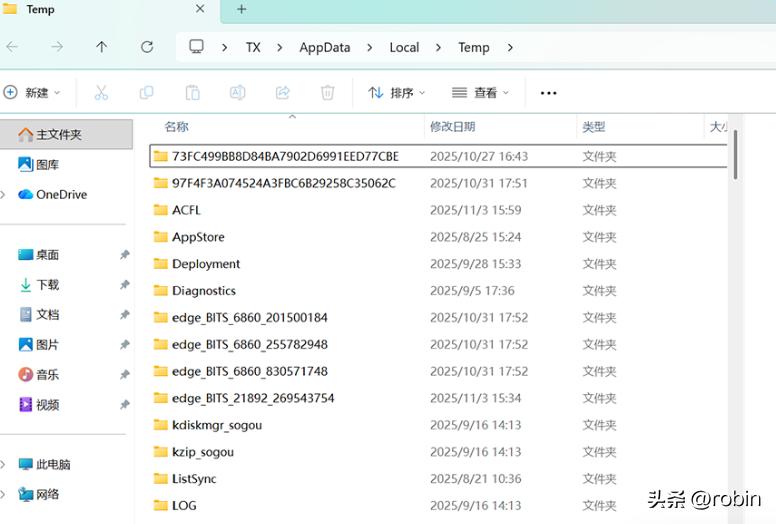
Task: Open 网络 in the sidebar
Action: point(38,494)
